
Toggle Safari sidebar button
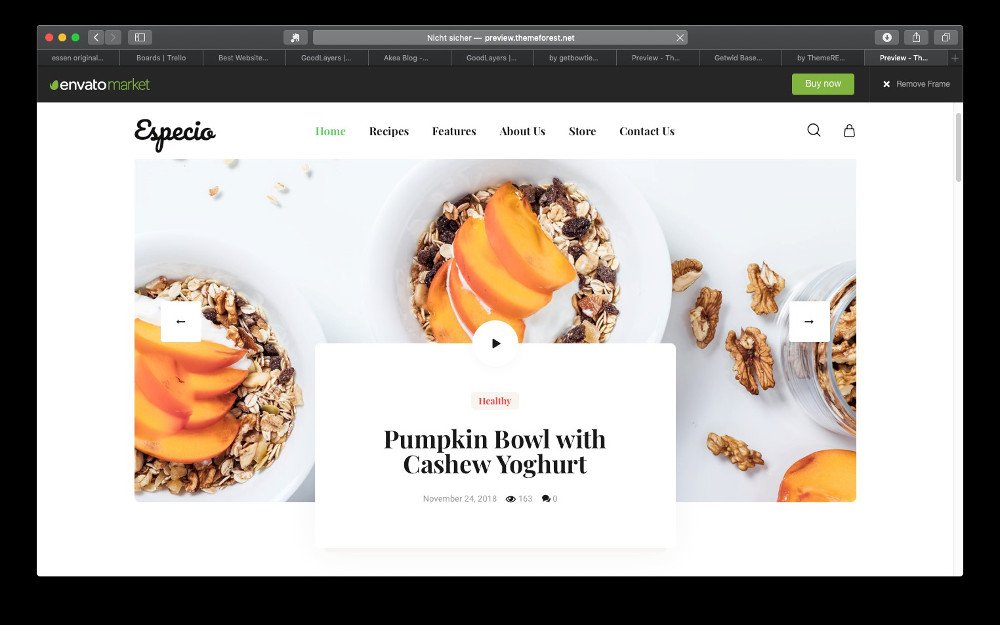tap(140, 38)
